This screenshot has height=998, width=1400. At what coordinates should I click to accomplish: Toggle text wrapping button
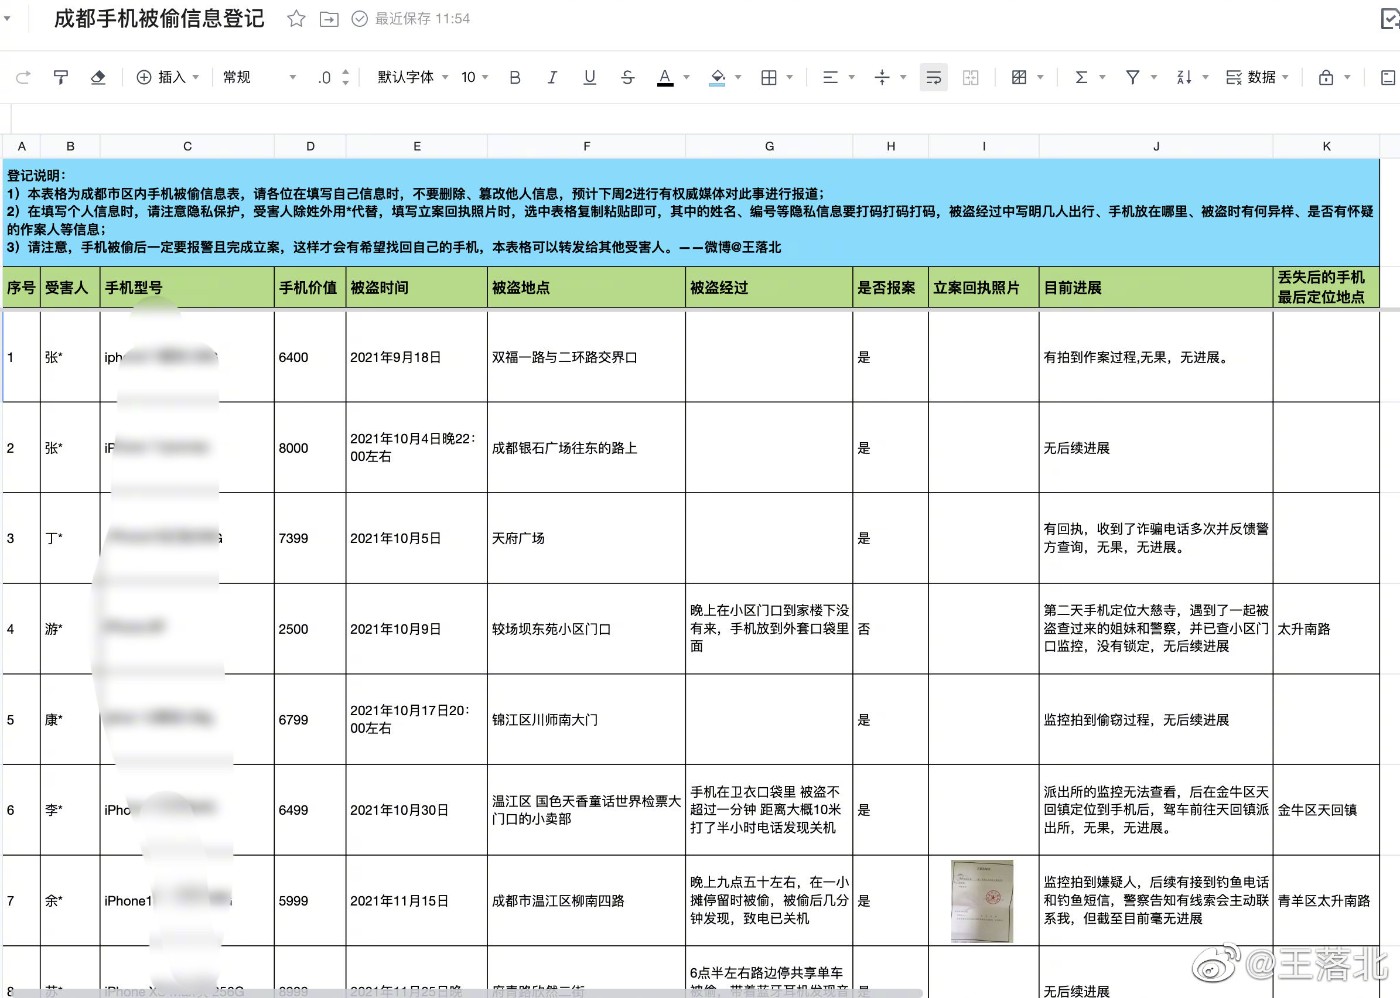tap(933, 77)
